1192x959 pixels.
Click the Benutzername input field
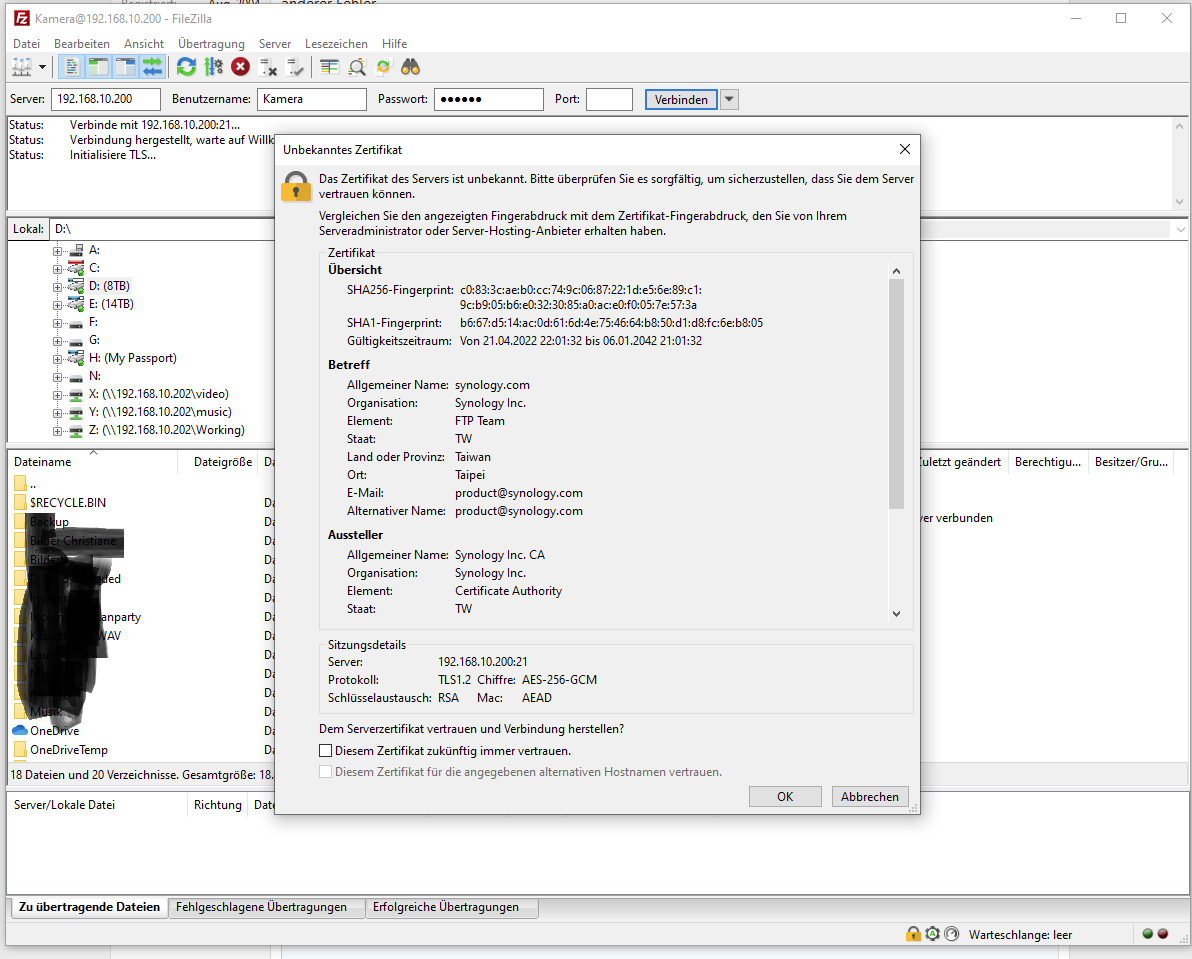click(312, 99)
